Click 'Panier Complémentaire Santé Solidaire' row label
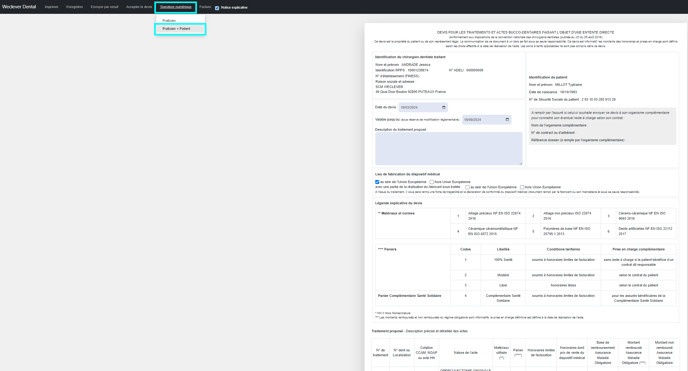 409,296
